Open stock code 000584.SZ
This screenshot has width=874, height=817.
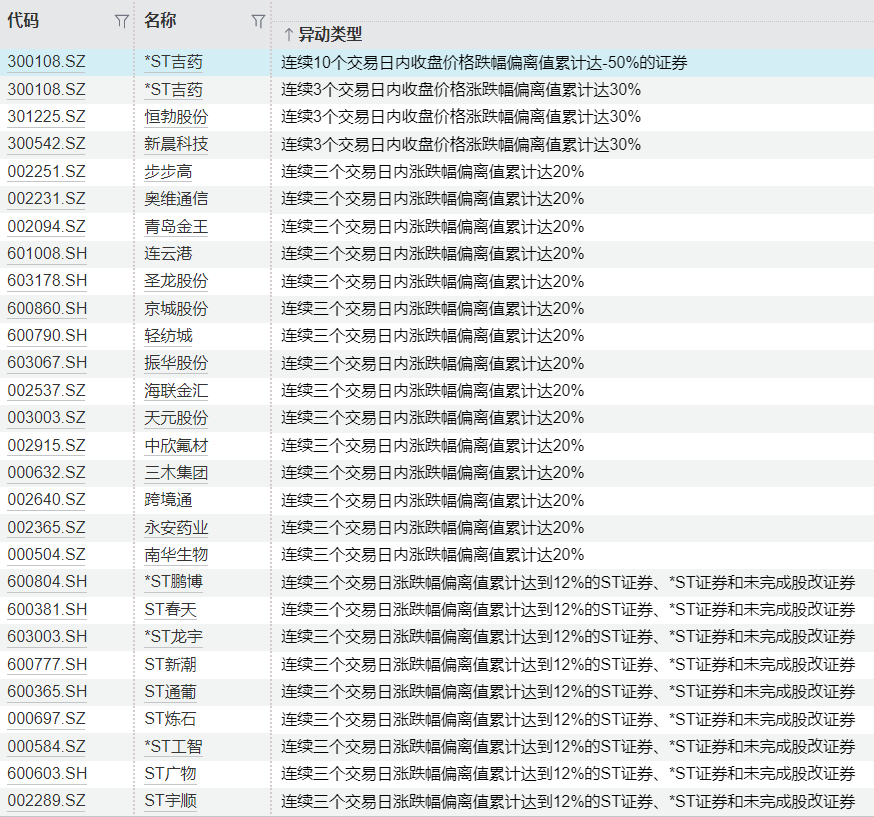46,746
